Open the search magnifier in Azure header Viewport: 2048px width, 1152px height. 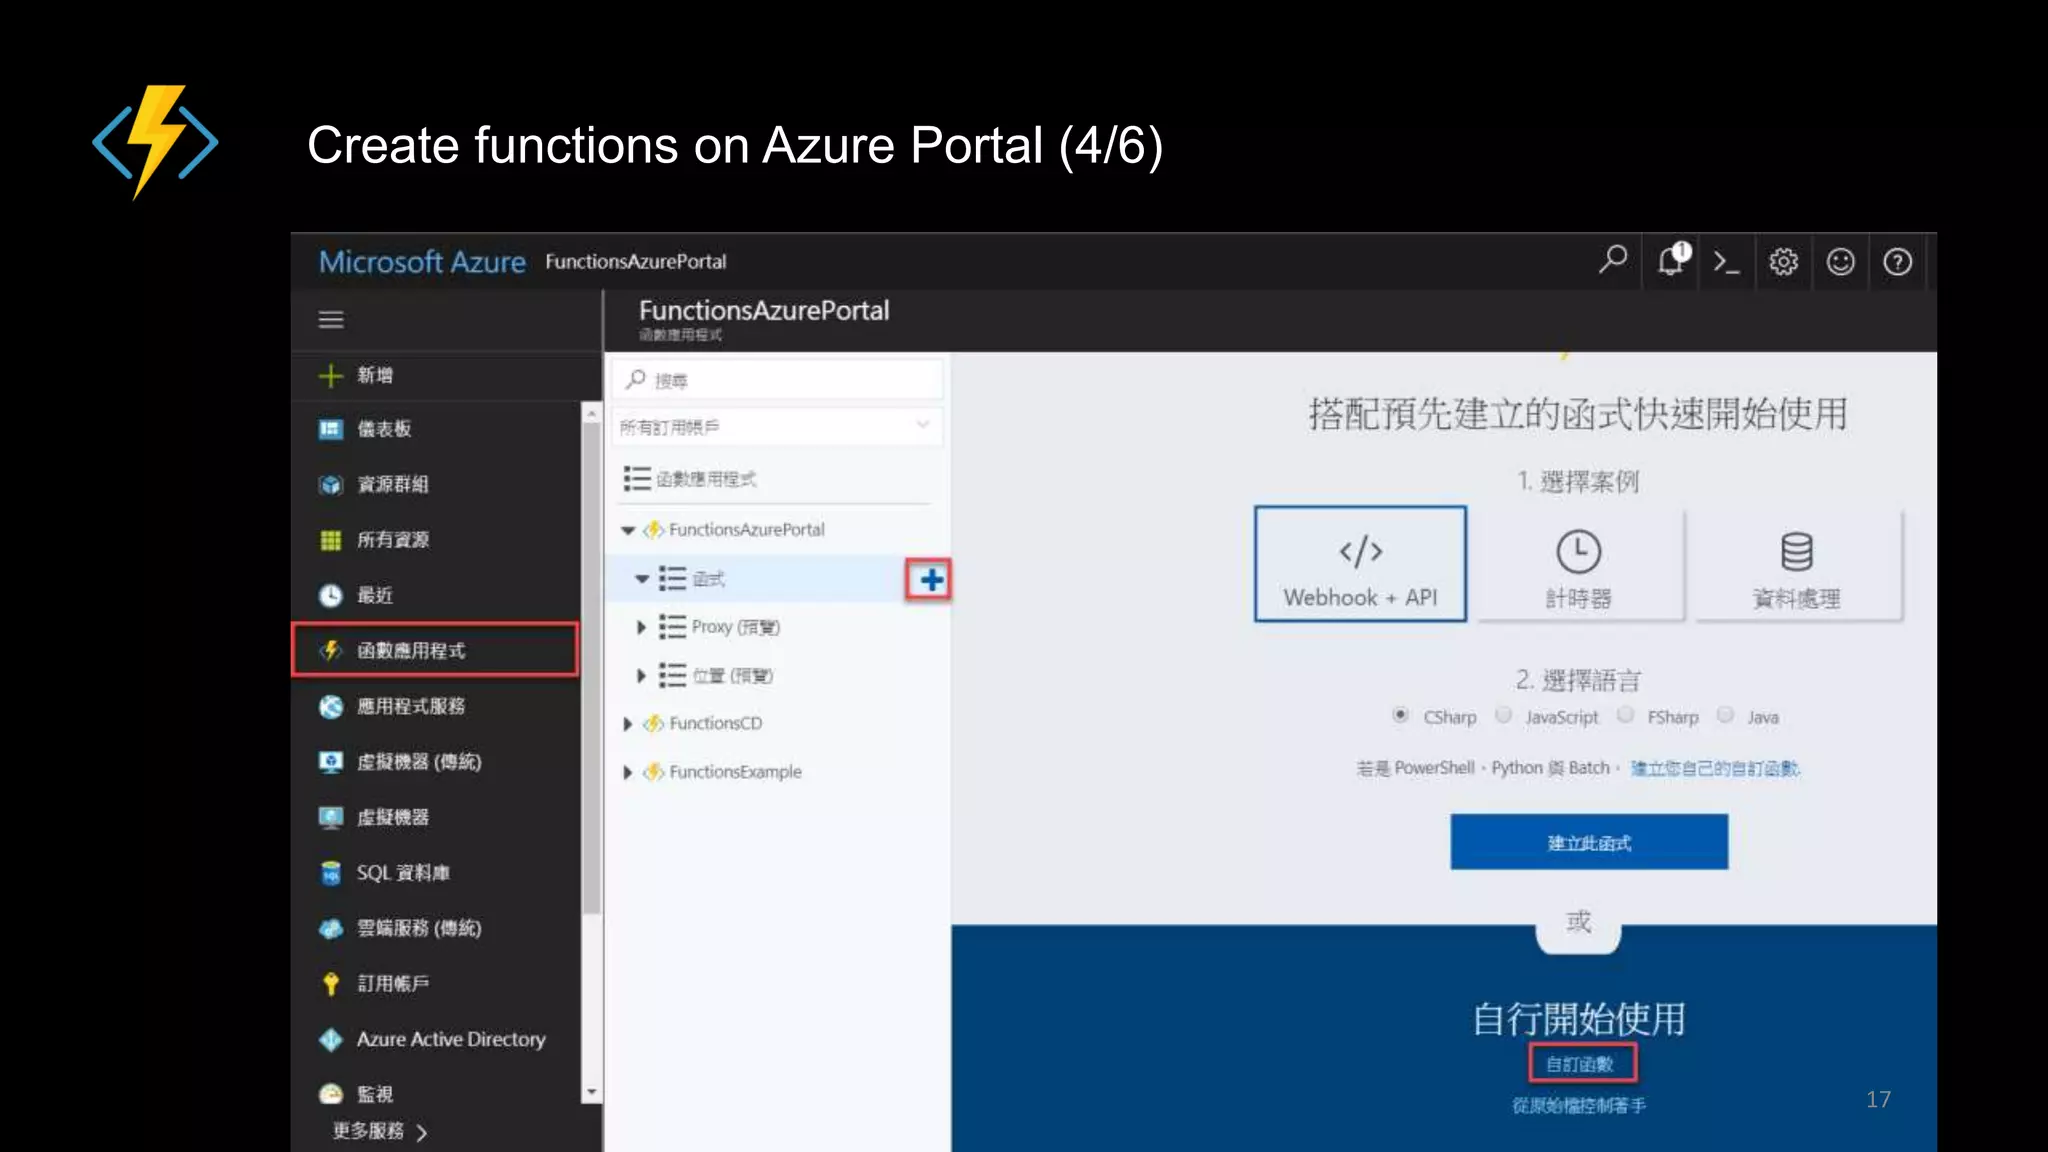[1612, 261]
